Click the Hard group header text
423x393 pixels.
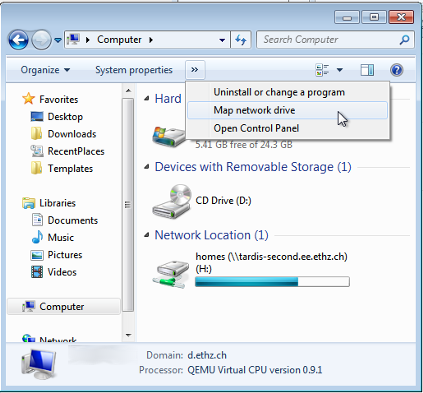pos(168,99)
